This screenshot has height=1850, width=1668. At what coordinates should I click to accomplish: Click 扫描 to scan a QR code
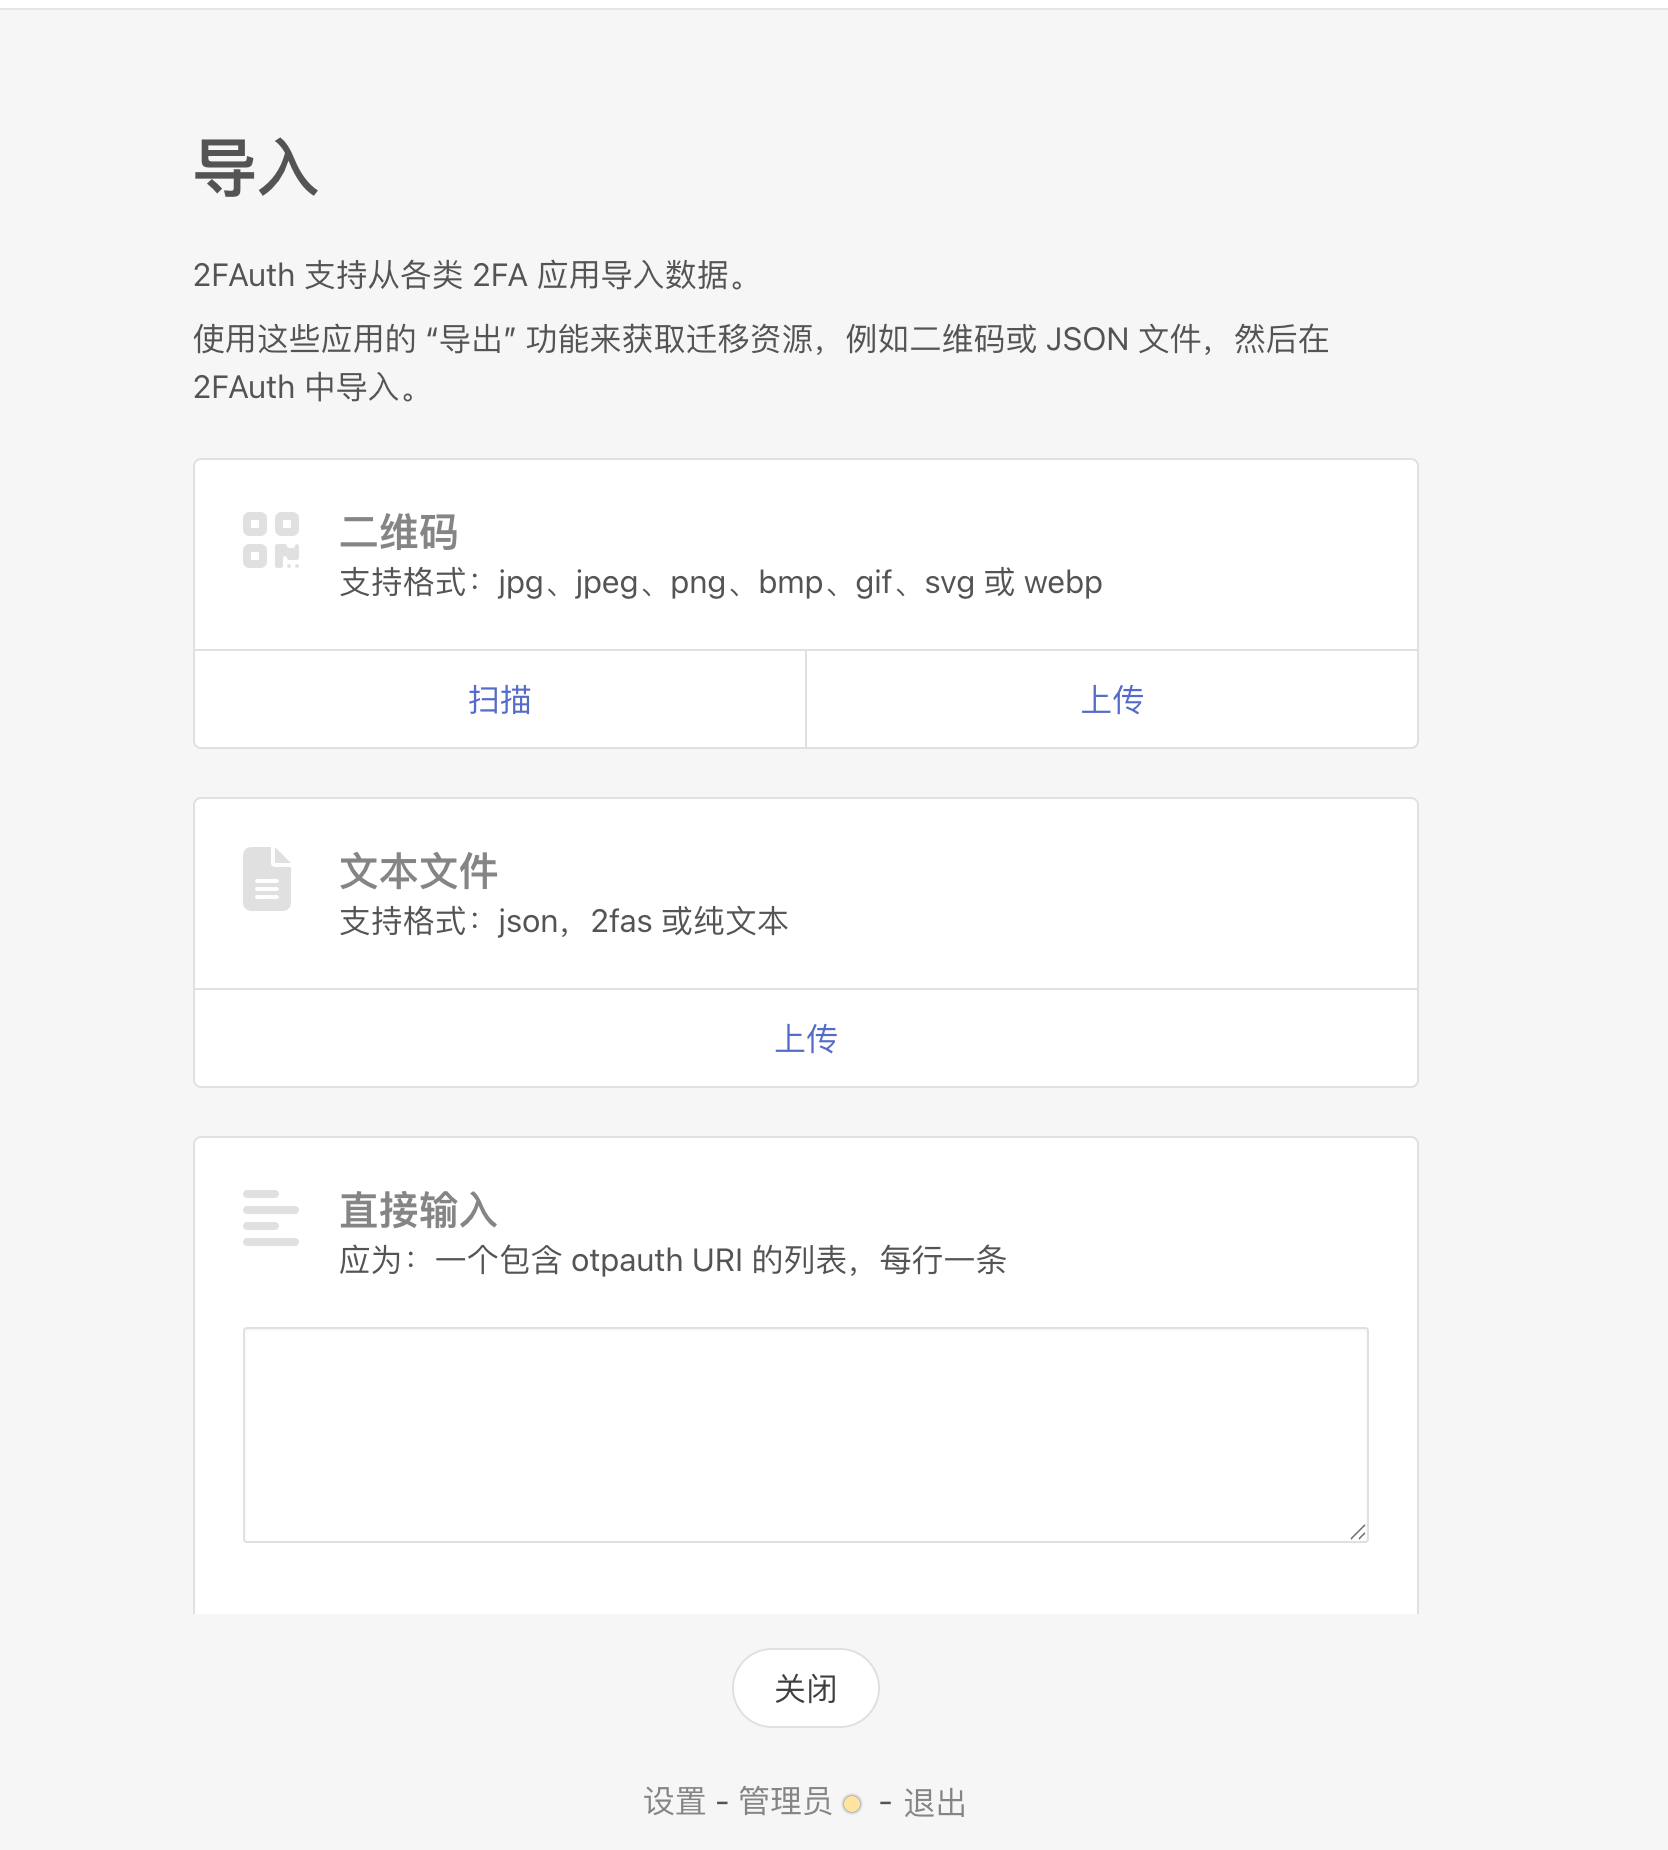[x=500, y=699]
